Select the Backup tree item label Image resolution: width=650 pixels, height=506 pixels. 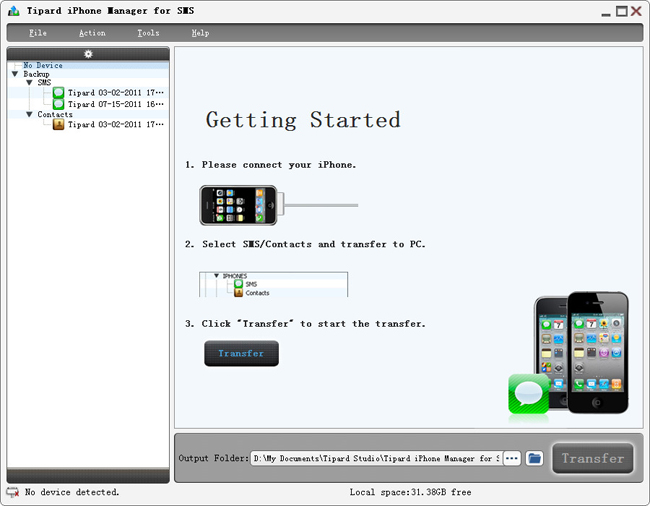[36, 74]
